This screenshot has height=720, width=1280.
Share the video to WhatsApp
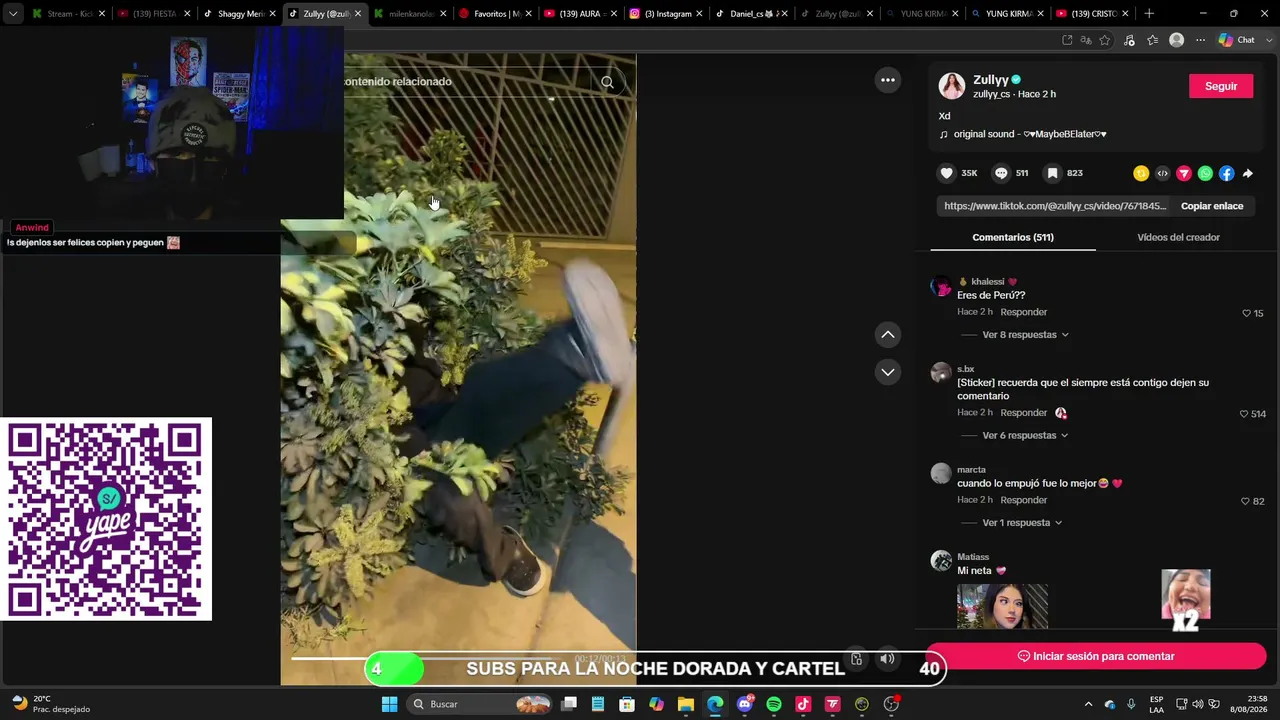(x=1205, y=173)
